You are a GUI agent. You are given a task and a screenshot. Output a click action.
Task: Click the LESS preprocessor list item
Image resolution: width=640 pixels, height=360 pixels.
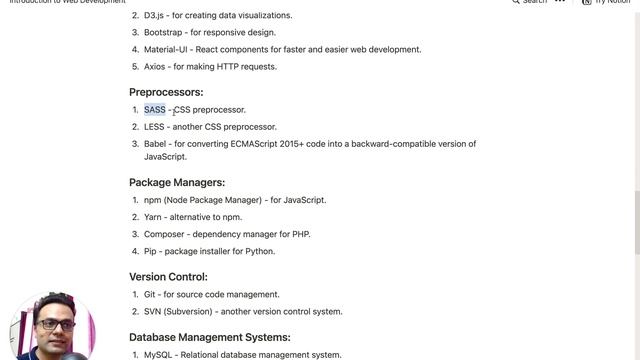[x=210, y=127]
